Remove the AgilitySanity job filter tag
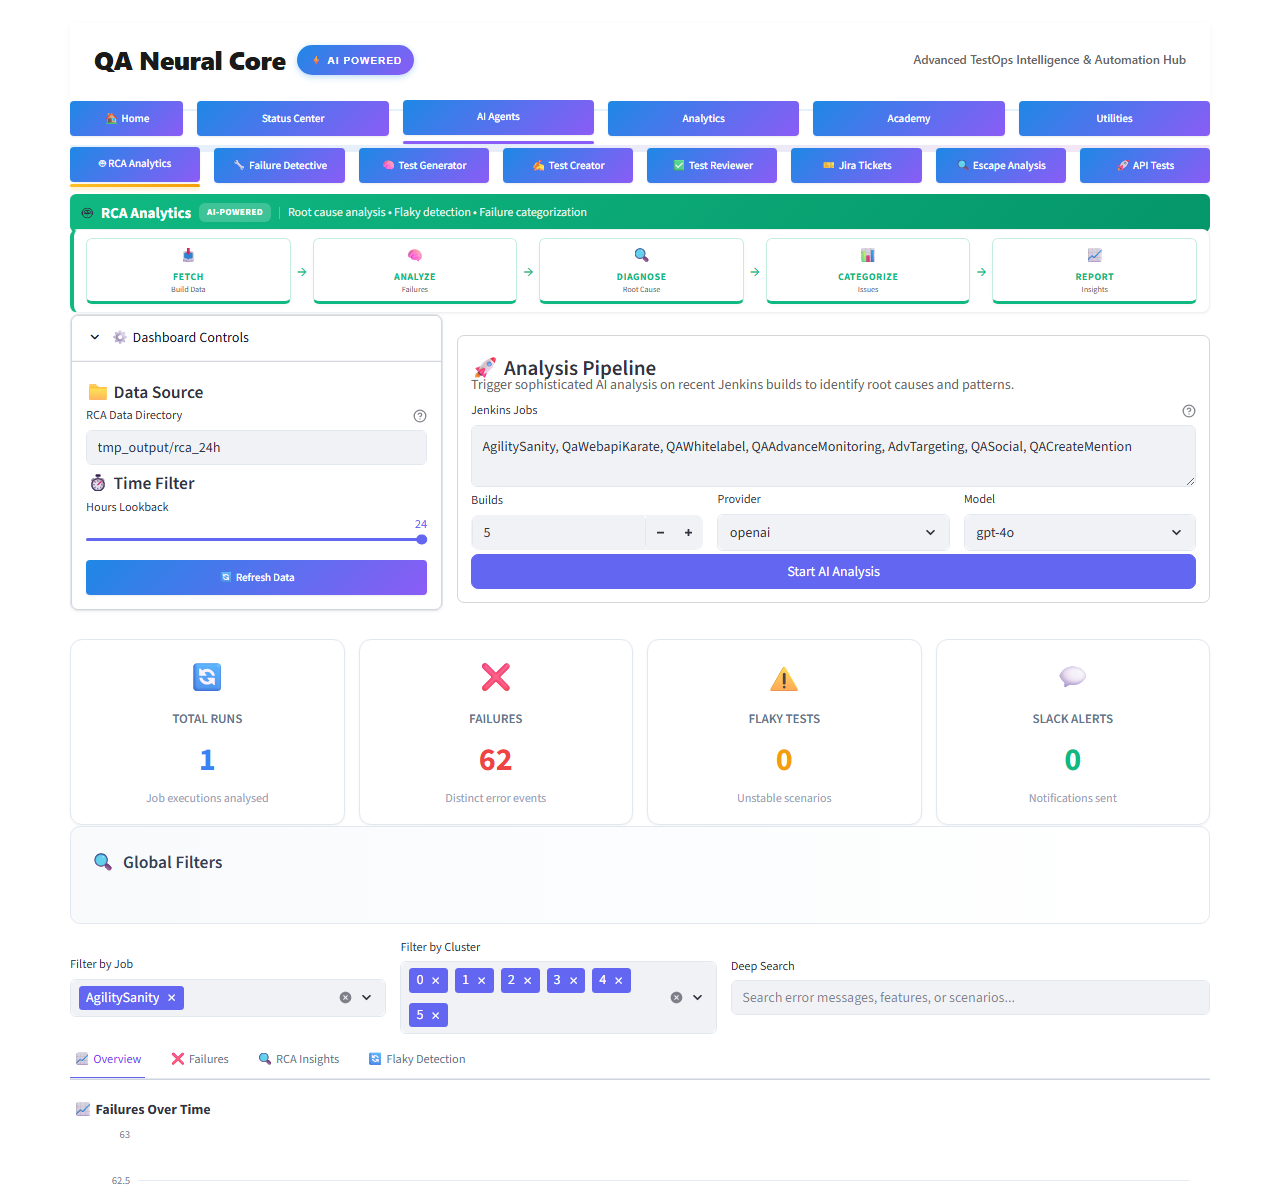The image size is (1280, 1200). tap(172, 998)
